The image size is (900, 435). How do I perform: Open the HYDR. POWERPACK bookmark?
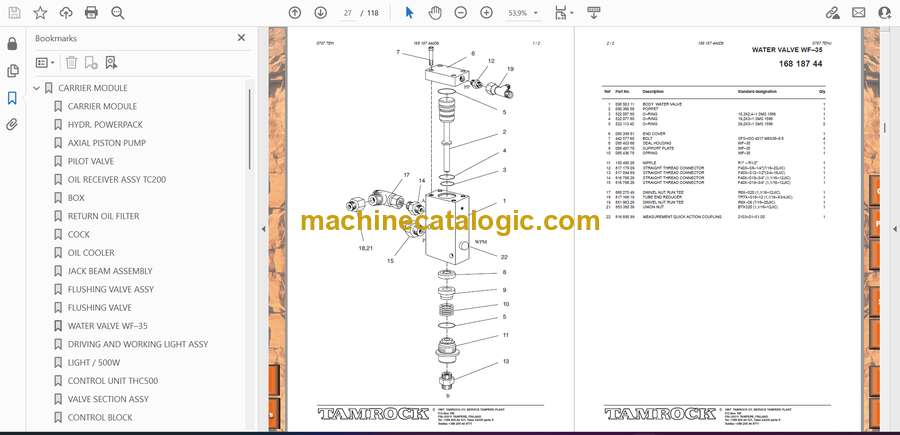105,125
